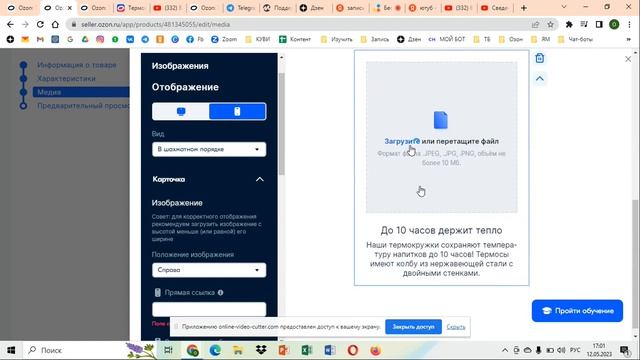This screenshot has width=640, height=360.
Task: Delete block with trash icon
Action: coord(540,58)
